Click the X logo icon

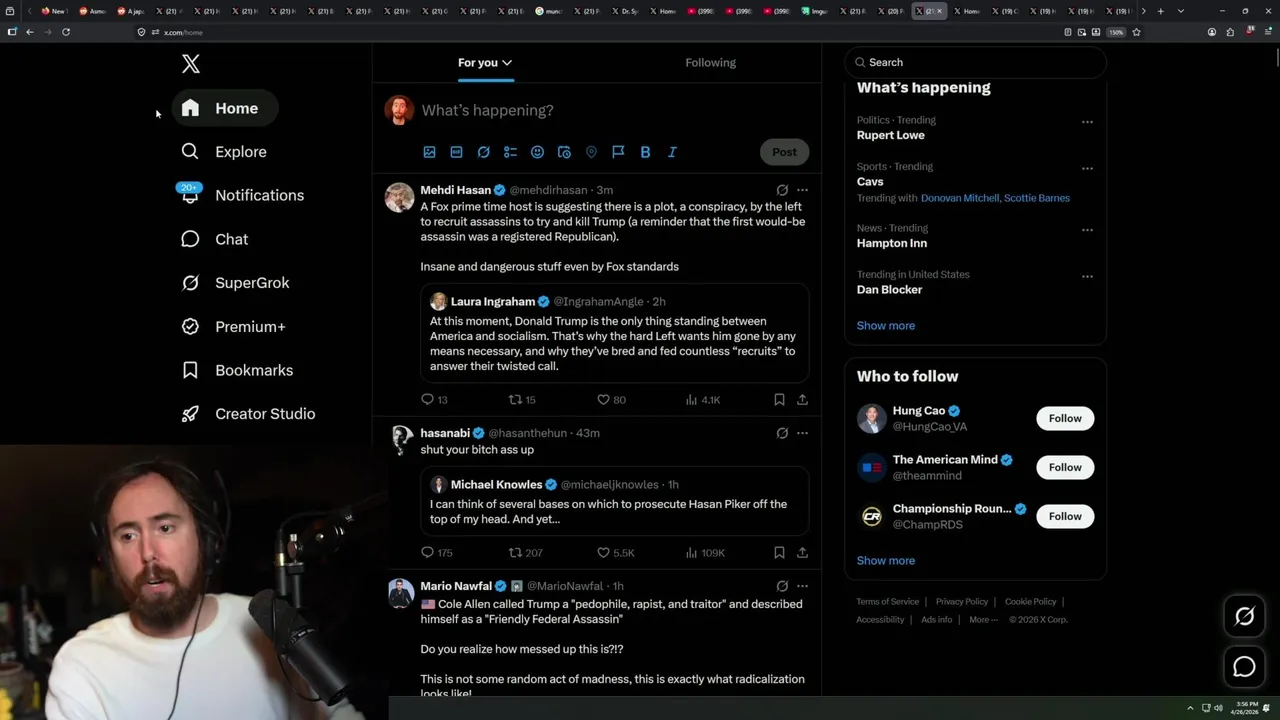[191, 64]
